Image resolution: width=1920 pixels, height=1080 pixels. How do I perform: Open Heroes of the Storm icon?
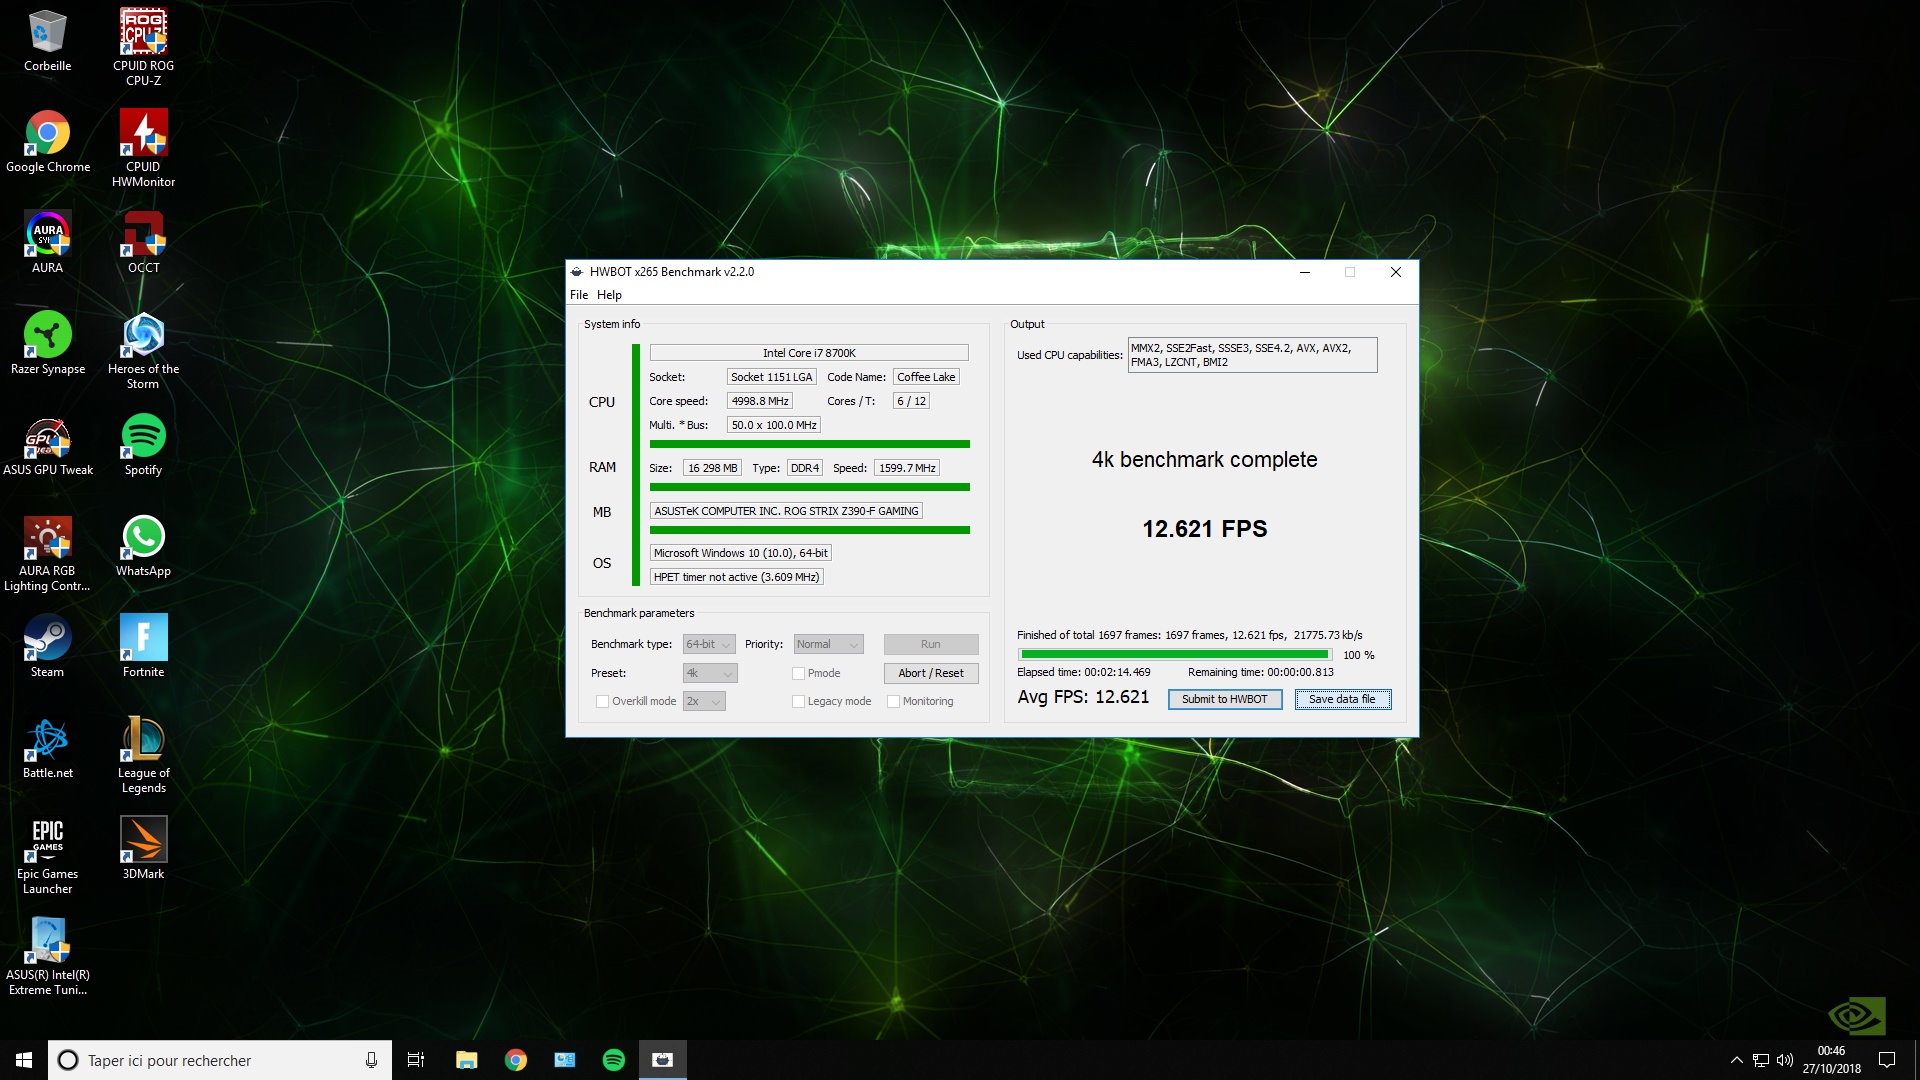coord(143,350)
